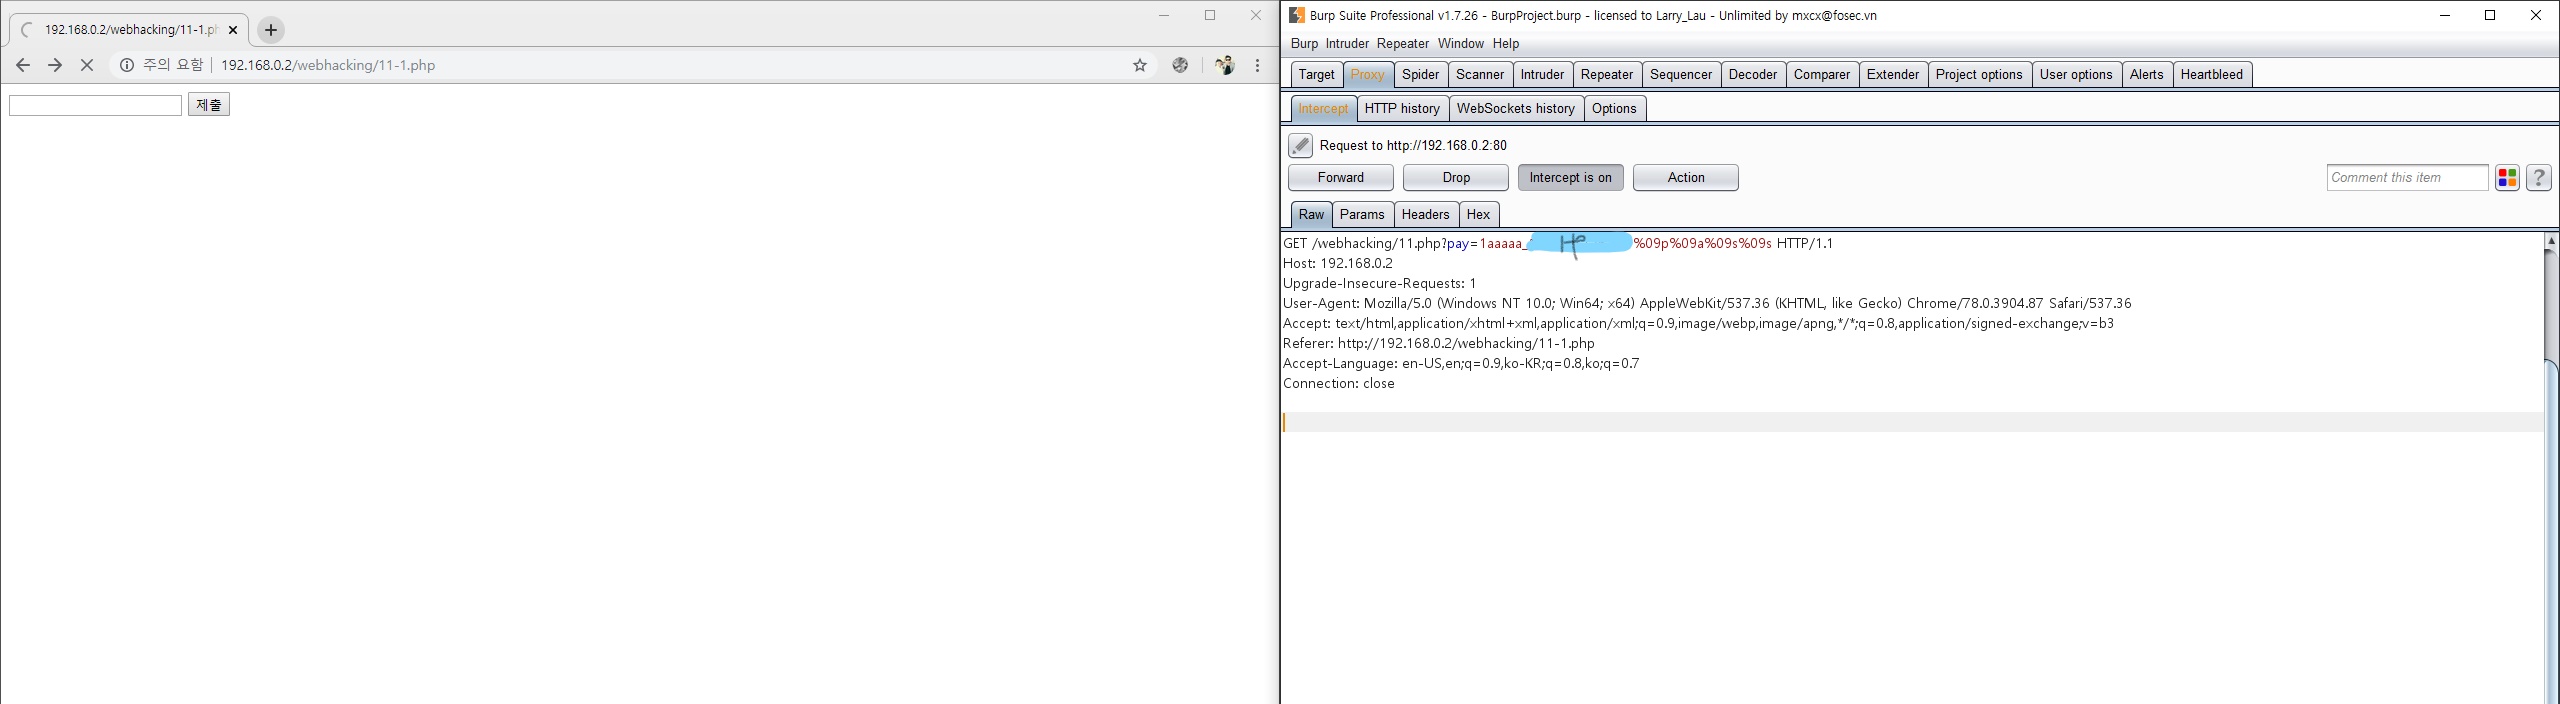2560x704 pixels.
Task: Open the Project options tab
Action: pyautogui.click(x=1979, y=75)
